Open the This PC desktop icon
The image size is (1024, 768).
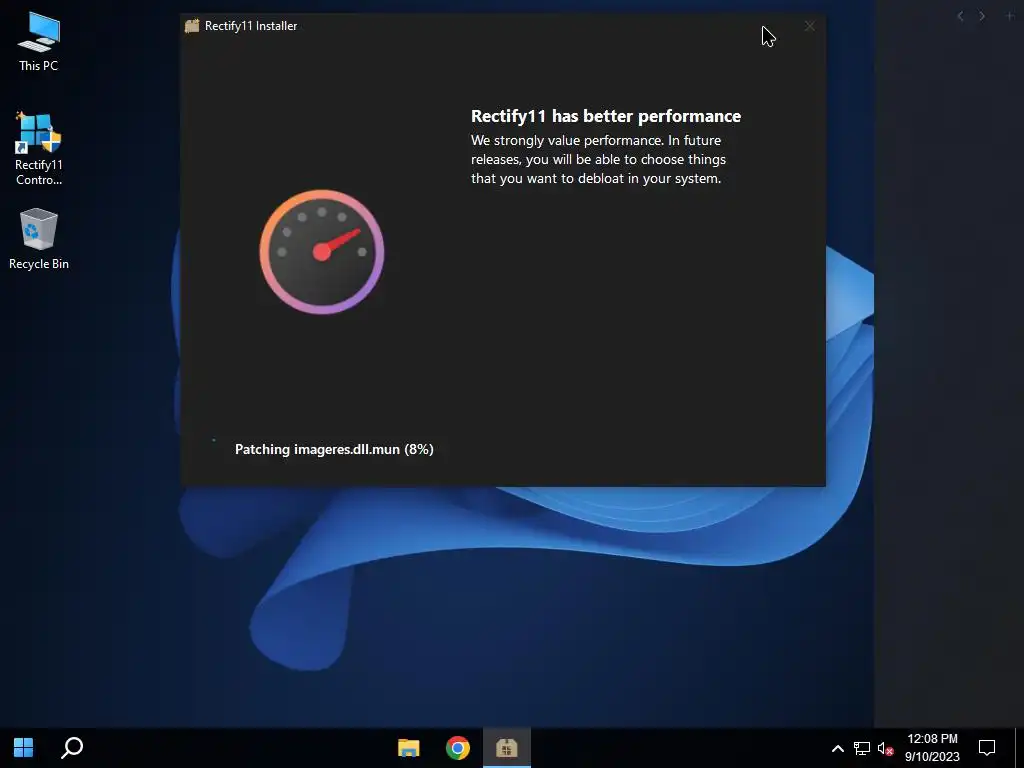click(x=39, y=42)
